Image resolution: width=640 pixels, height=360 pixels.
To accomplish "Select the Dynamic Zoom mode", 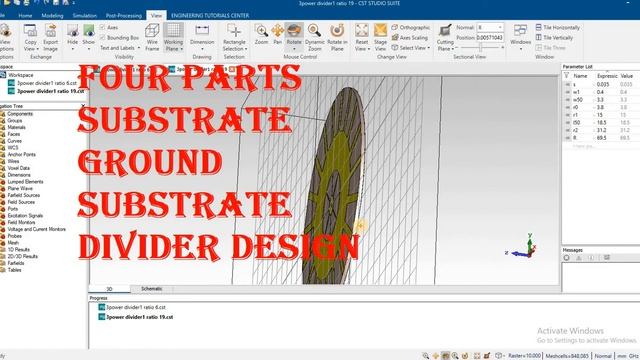I will point(315,37).
